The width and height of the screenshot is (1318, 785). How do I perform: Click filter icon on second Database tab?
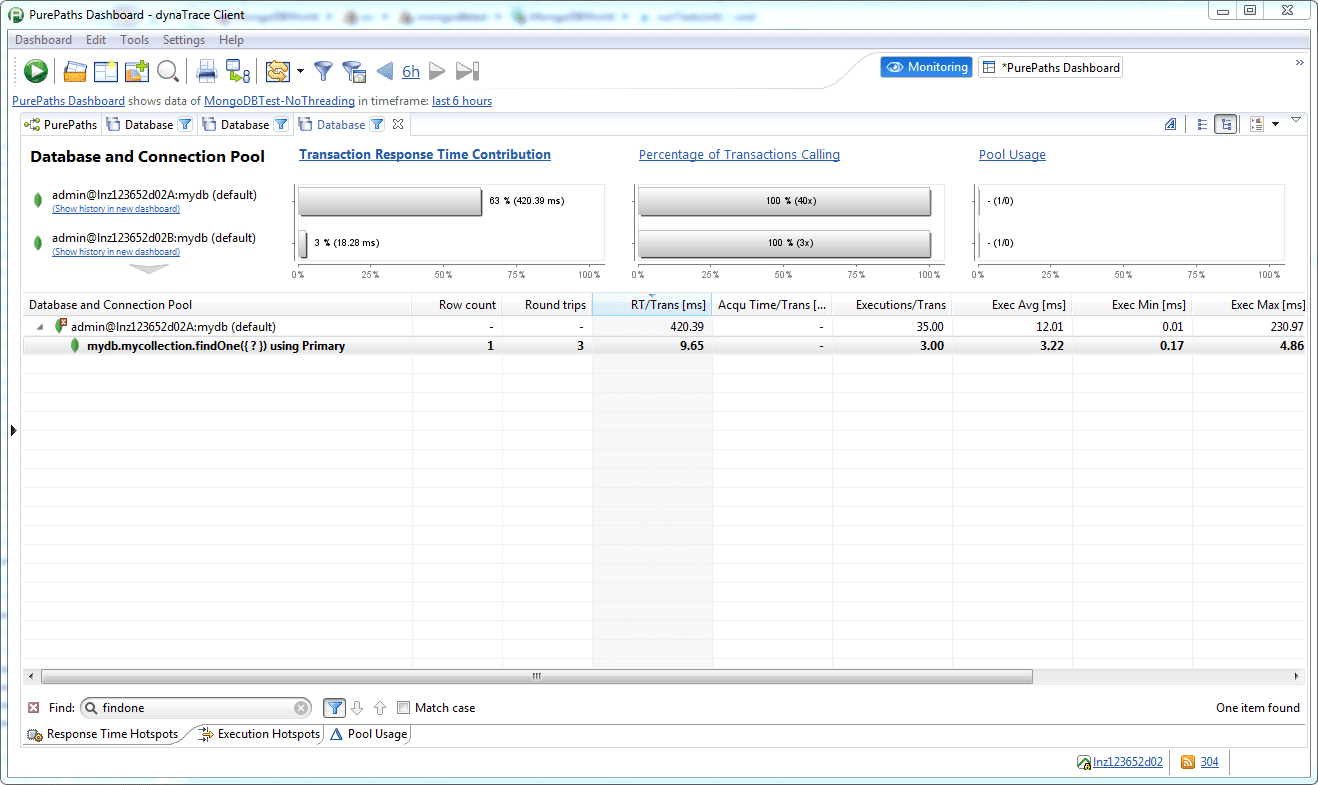coord(281,125)
